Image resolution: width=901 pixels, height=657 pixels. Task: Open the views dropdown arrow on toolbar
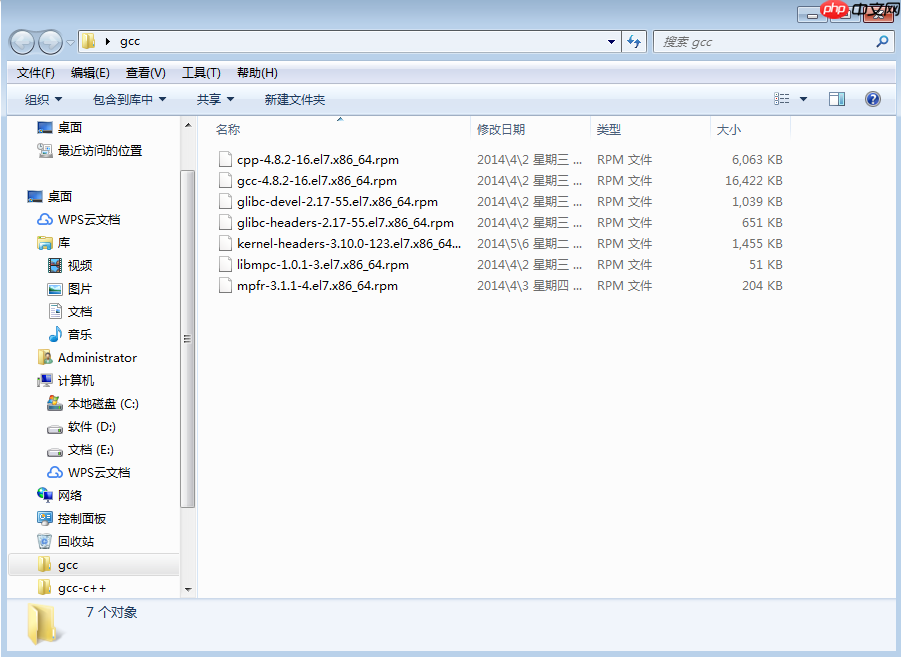pos(801,98)
